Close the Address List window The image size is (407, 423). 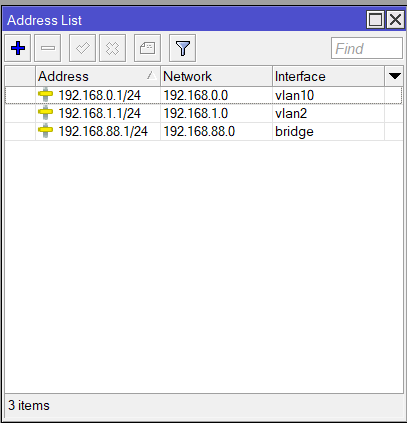coord(395,20)
